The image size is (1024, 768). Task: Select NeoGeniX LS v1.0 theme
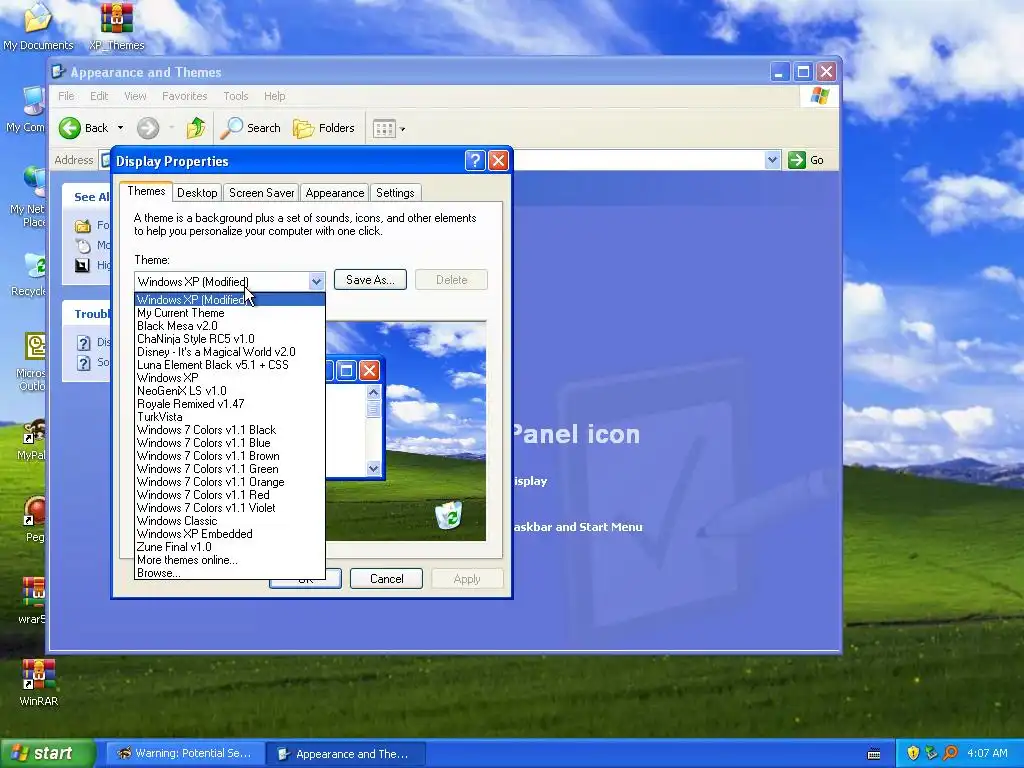pyautogui.click(x=229, y=391)
